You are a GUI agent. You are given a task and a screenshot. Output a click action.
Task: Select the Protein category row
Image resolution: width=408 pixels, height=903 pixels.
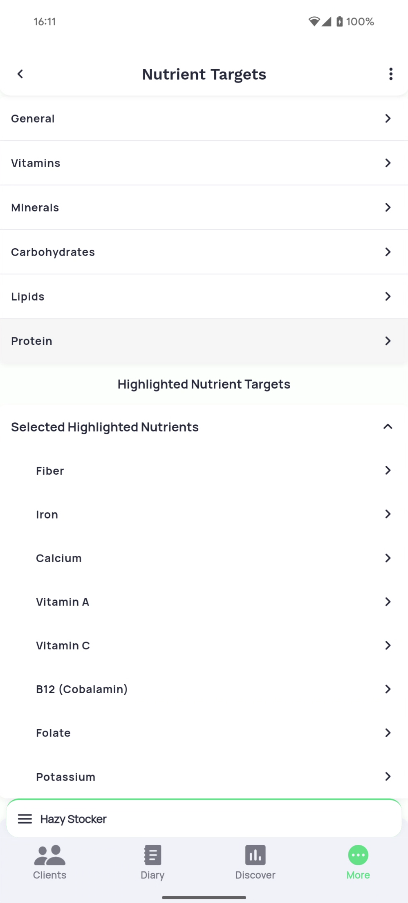204,341
